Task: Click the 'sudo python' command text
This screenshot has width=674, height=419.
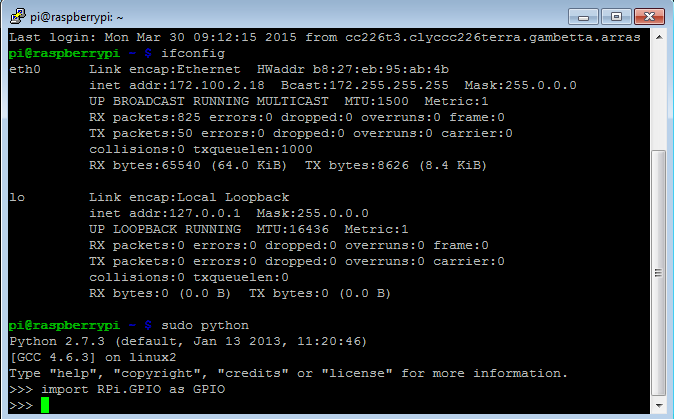Action: (205, 325)
